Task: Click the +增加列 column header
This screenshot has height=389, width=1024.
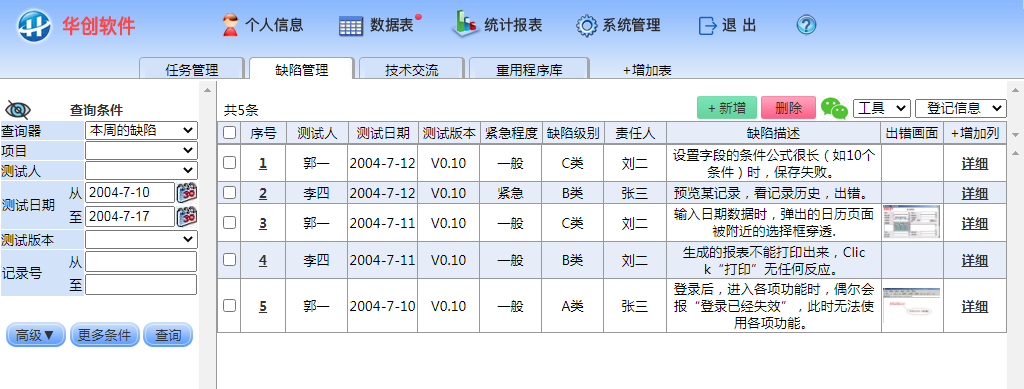Action: pos(975,133)
